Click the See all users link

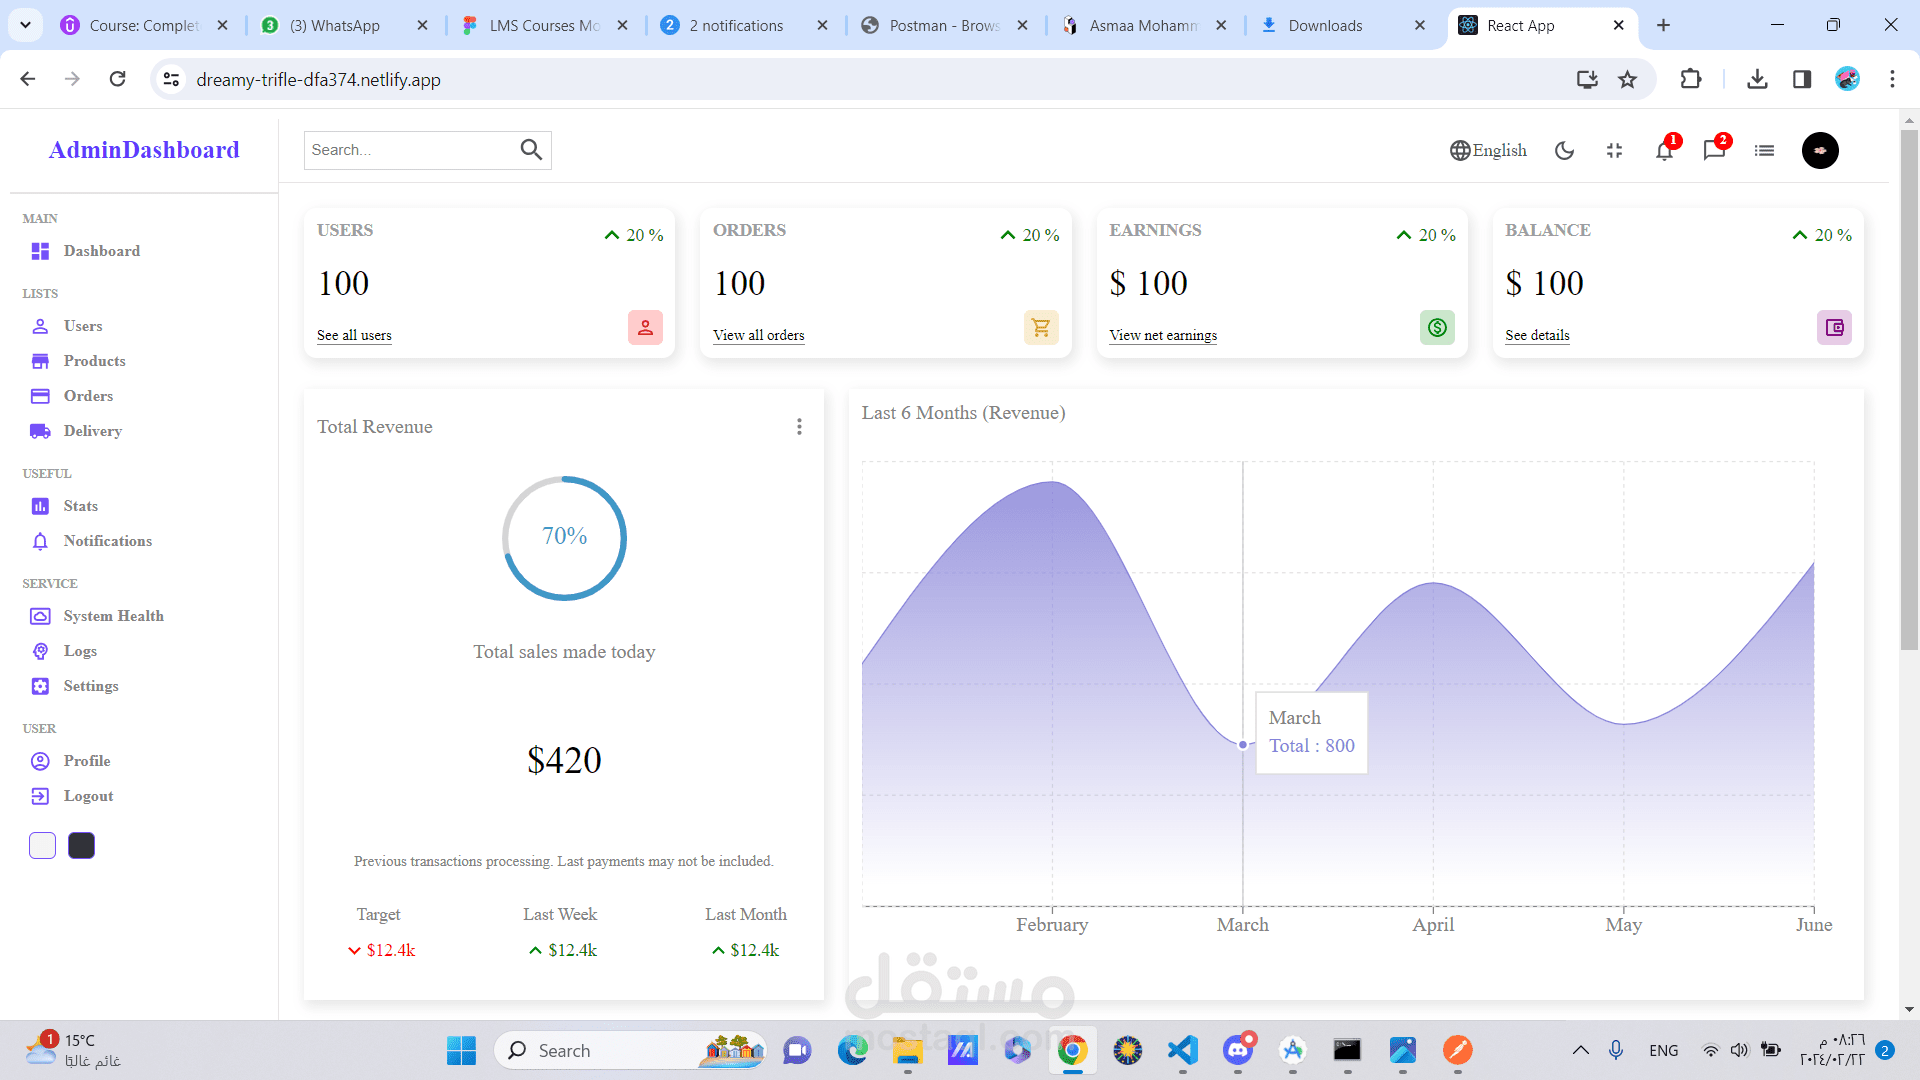click(354, 335)
